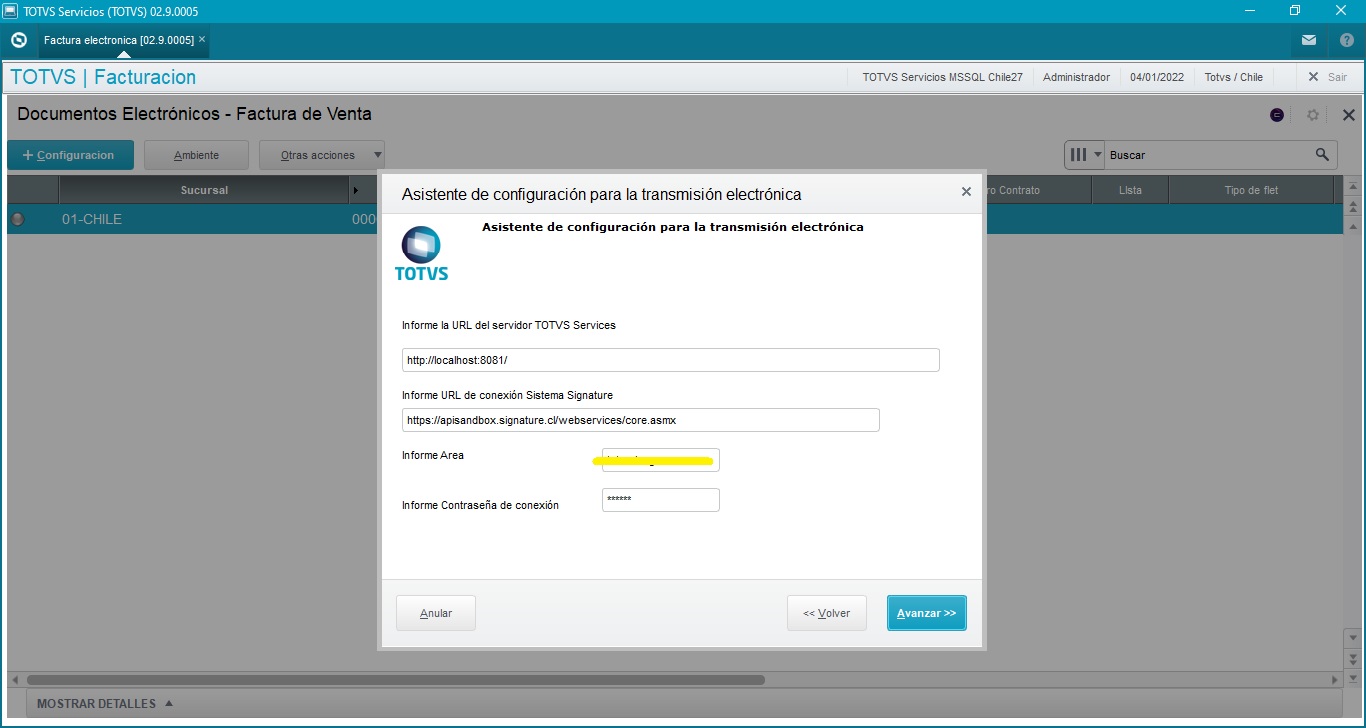The height and width of the screenshot is (728, 1366).
Task: Click the TOTVS home circle icon
Action: (18, 40)
